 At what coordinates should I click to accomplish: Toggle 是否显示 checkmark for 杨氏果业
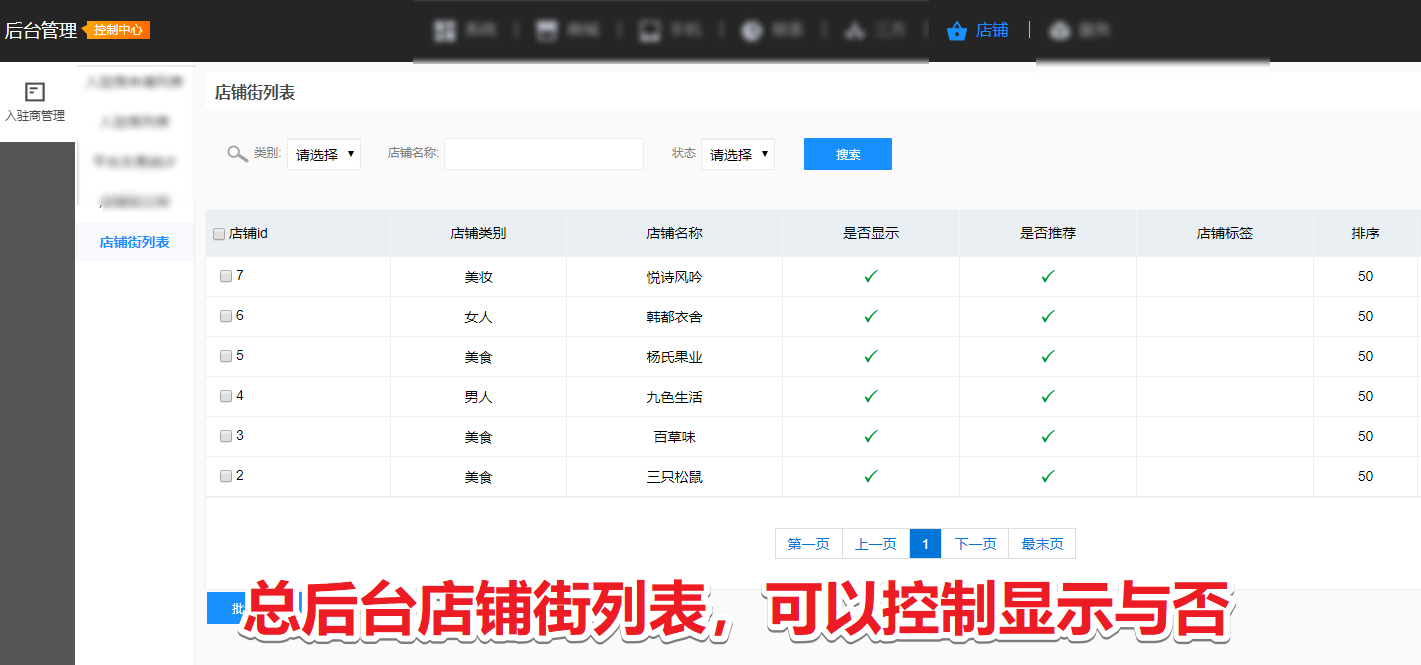(x=871, y=356)
